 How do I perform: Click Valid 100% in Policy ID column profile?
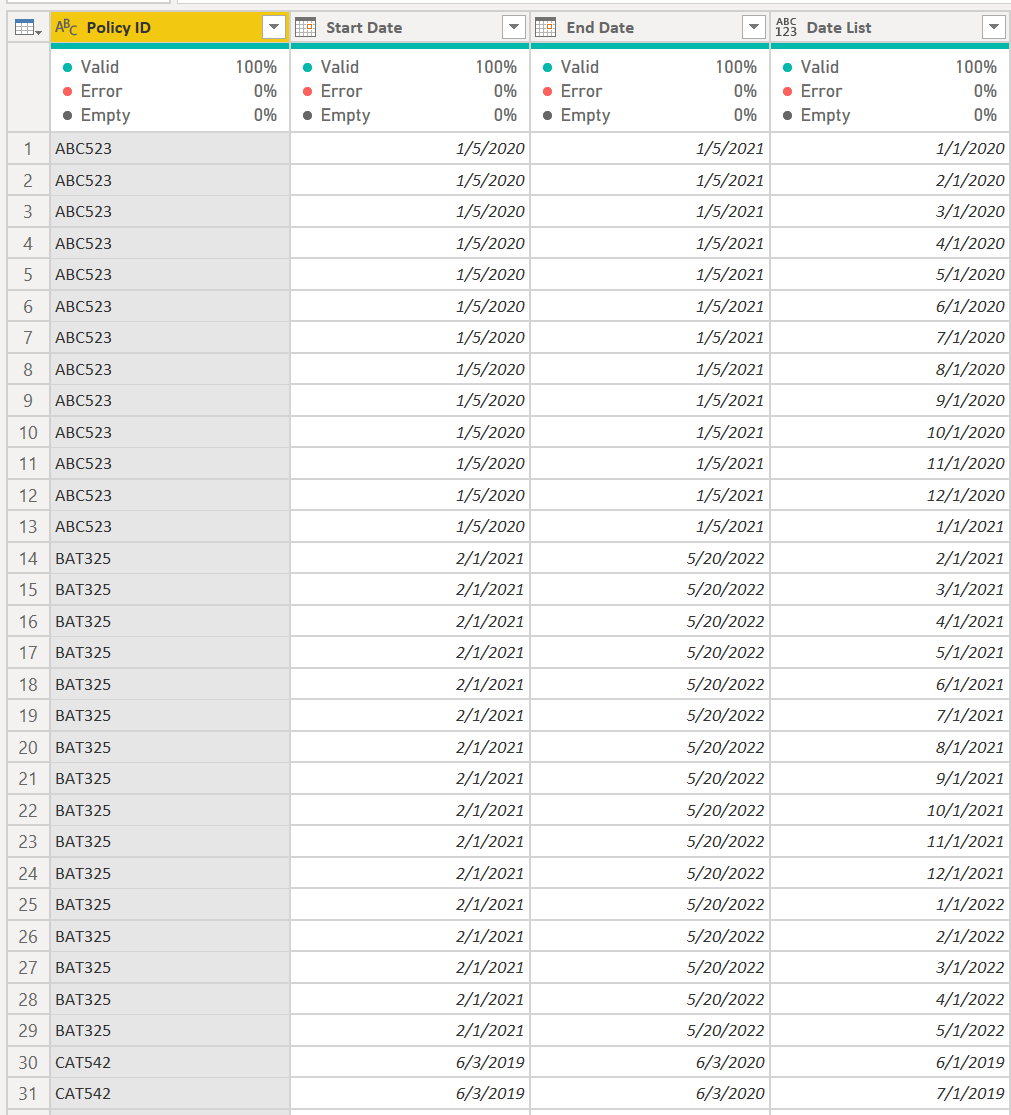(x=170, y=67)
